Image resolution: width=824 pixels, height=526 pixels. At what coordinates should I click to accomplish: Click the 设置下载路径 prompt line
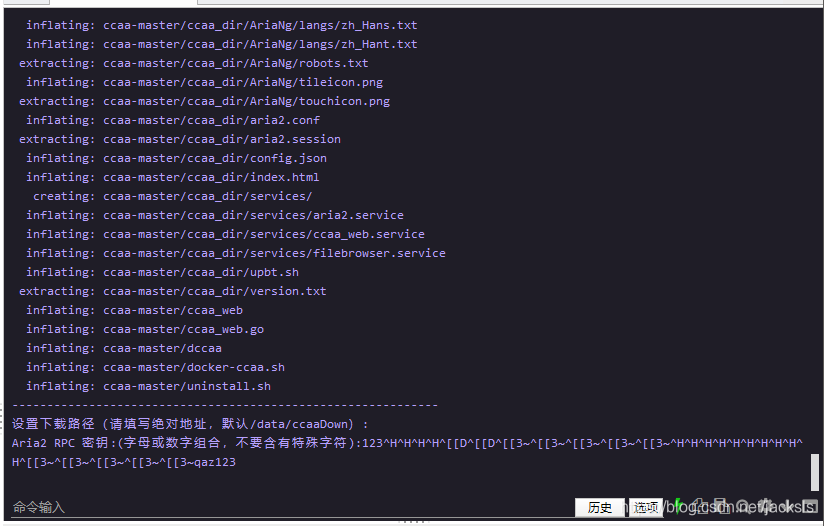190,424
